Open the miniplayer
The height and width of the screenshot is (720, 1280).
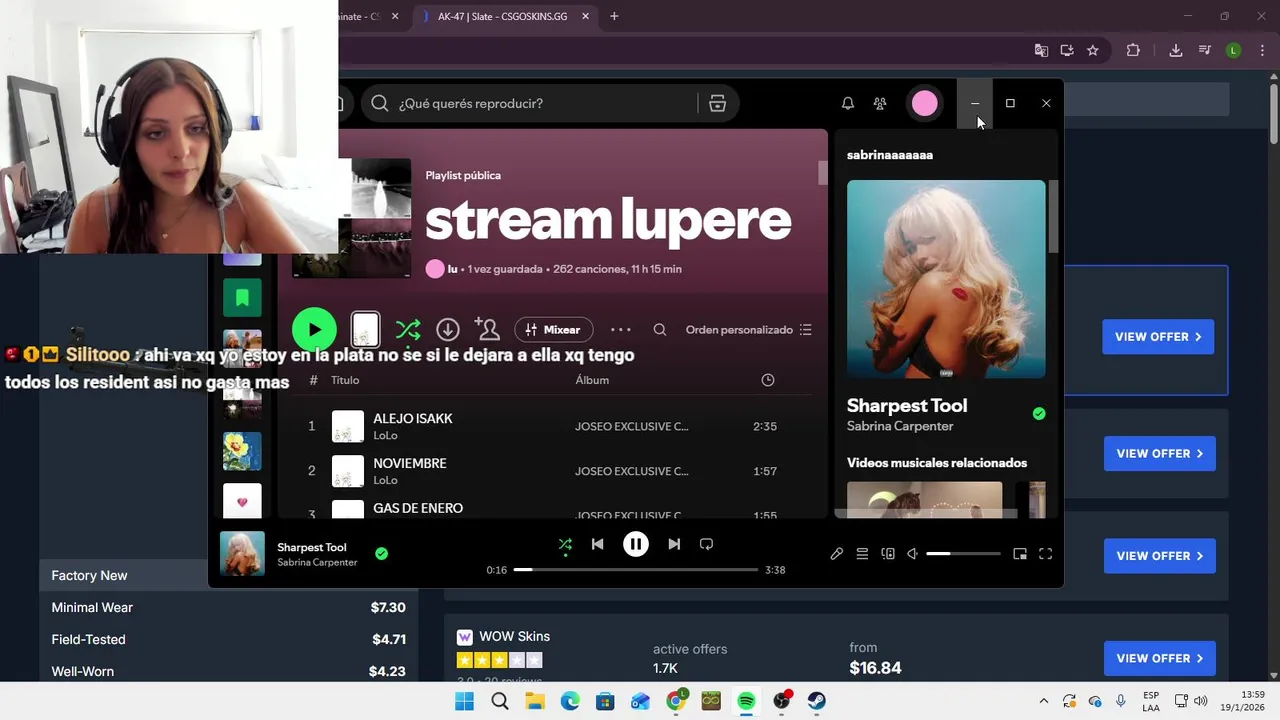[x=1020, y=554]
